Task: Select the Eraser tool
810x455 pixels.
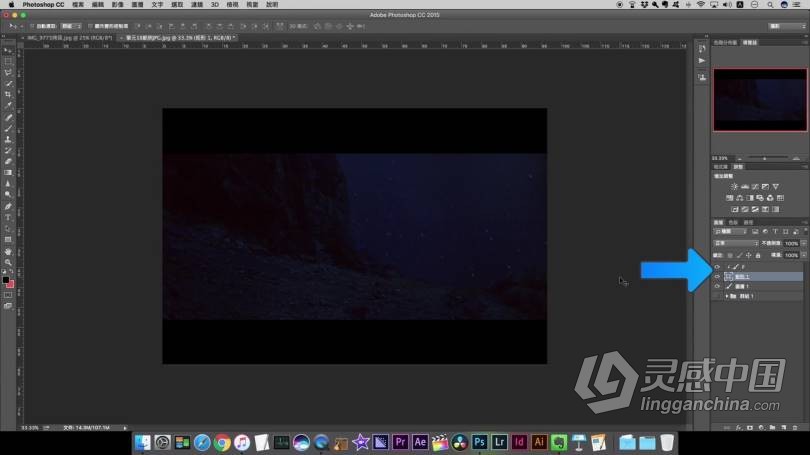Action: click(x=8, y=162)
